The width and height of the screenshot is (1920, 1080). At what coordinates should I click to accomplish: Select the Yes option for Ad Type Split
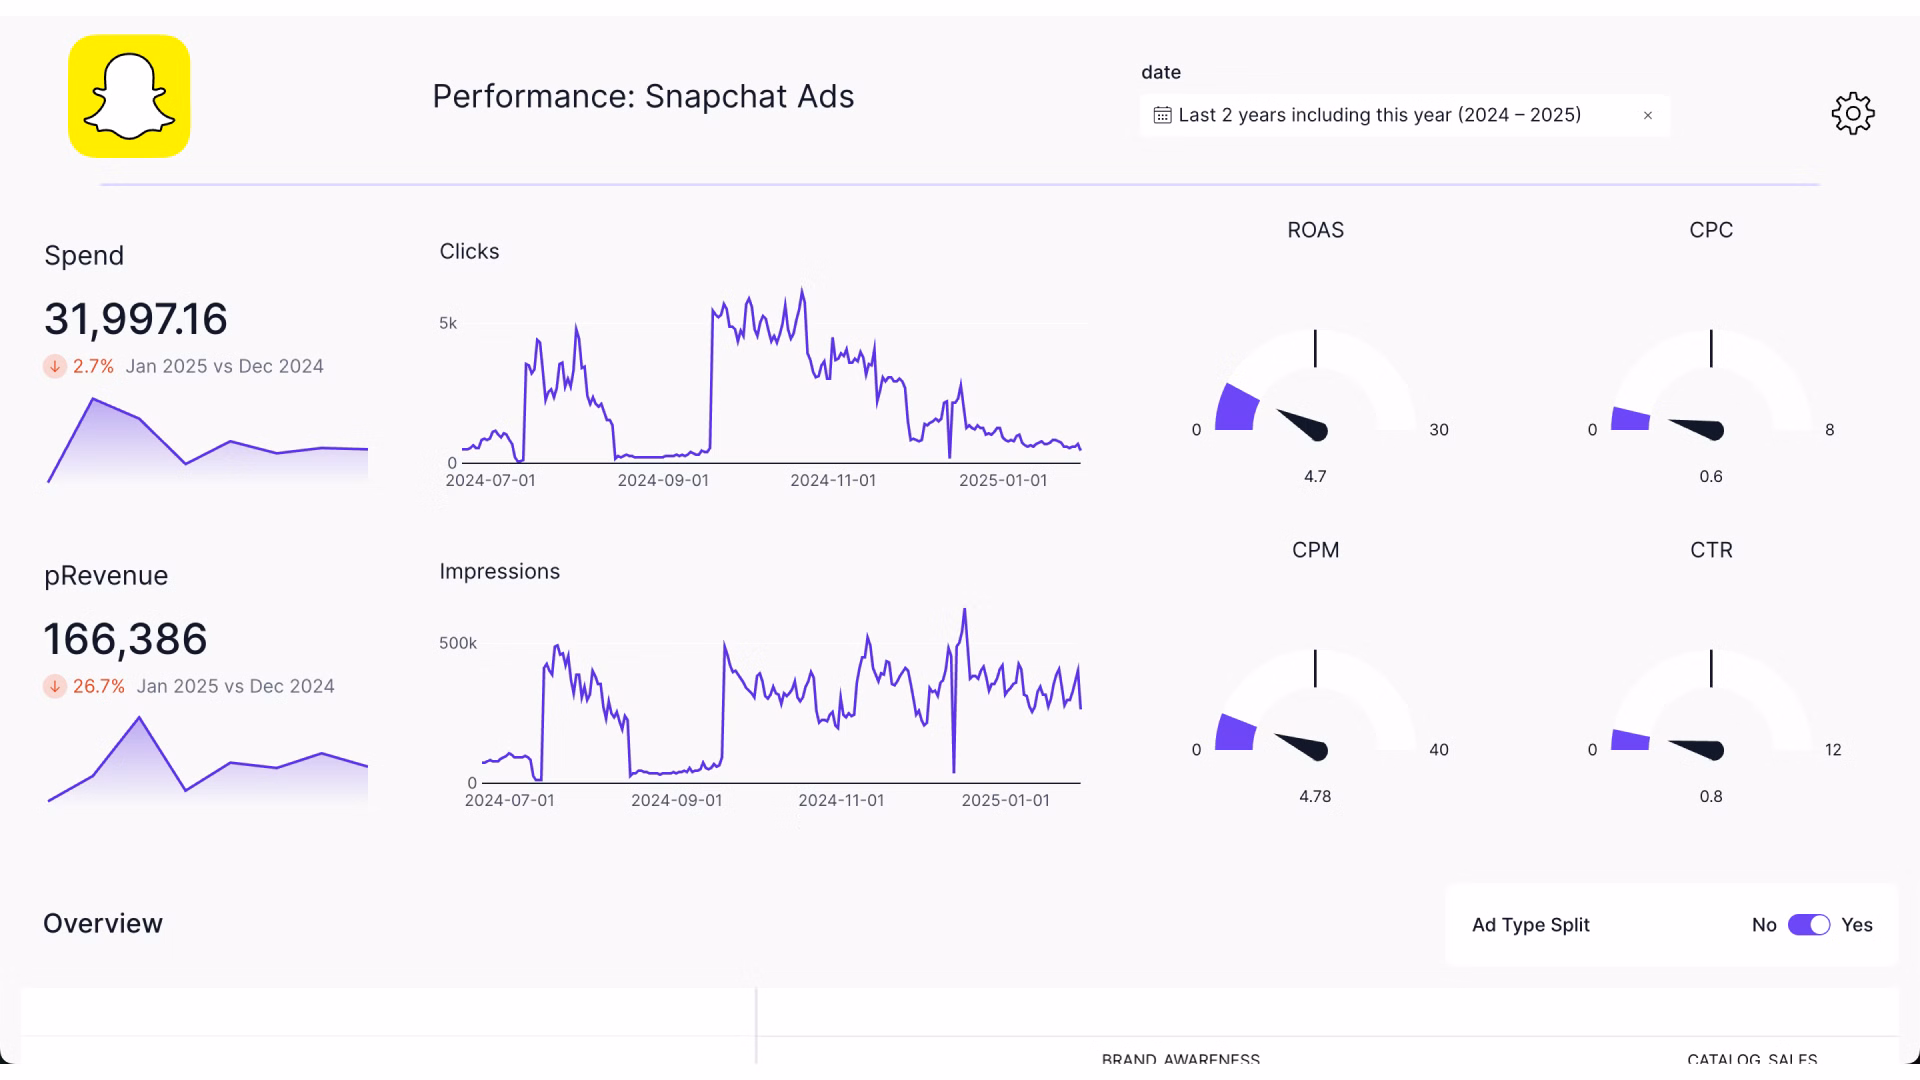tap(1856, 925)
